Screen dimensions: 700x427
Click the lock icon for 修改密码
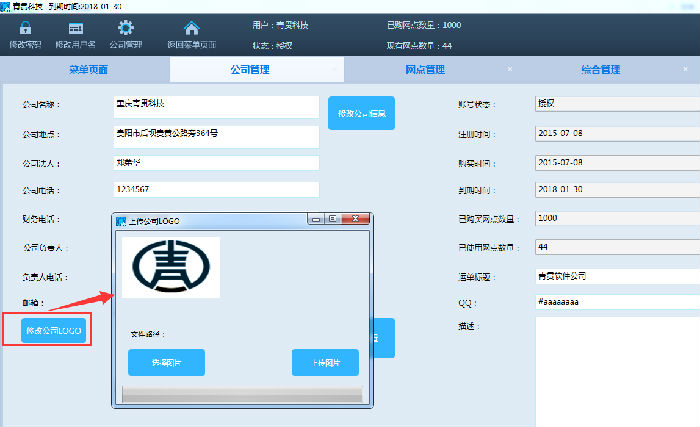(x=25, y=28)
